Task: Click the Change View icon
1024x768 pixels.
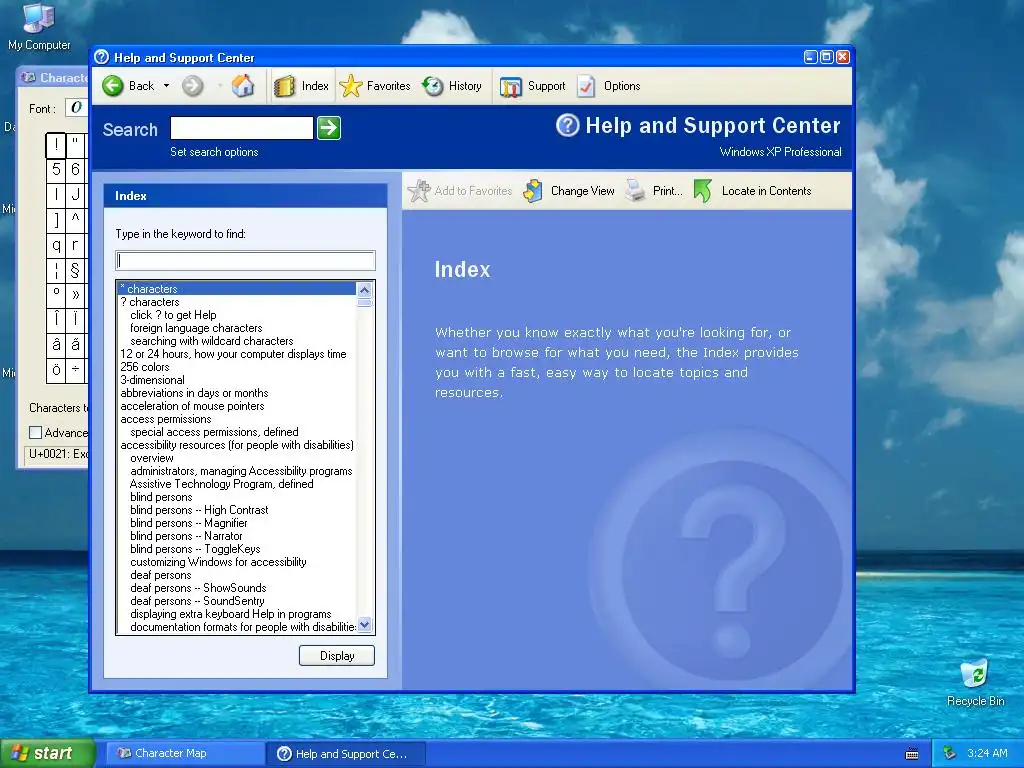Action: [533, 191]
